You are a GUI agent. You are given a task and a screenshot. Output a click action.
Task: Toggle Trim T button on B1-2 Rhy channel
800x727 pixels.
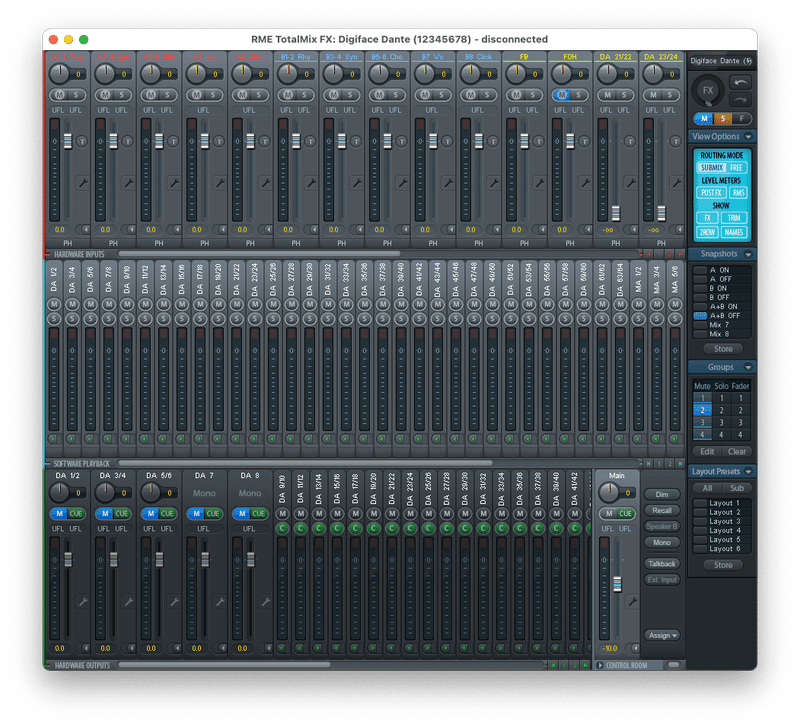tap(310, 141)
